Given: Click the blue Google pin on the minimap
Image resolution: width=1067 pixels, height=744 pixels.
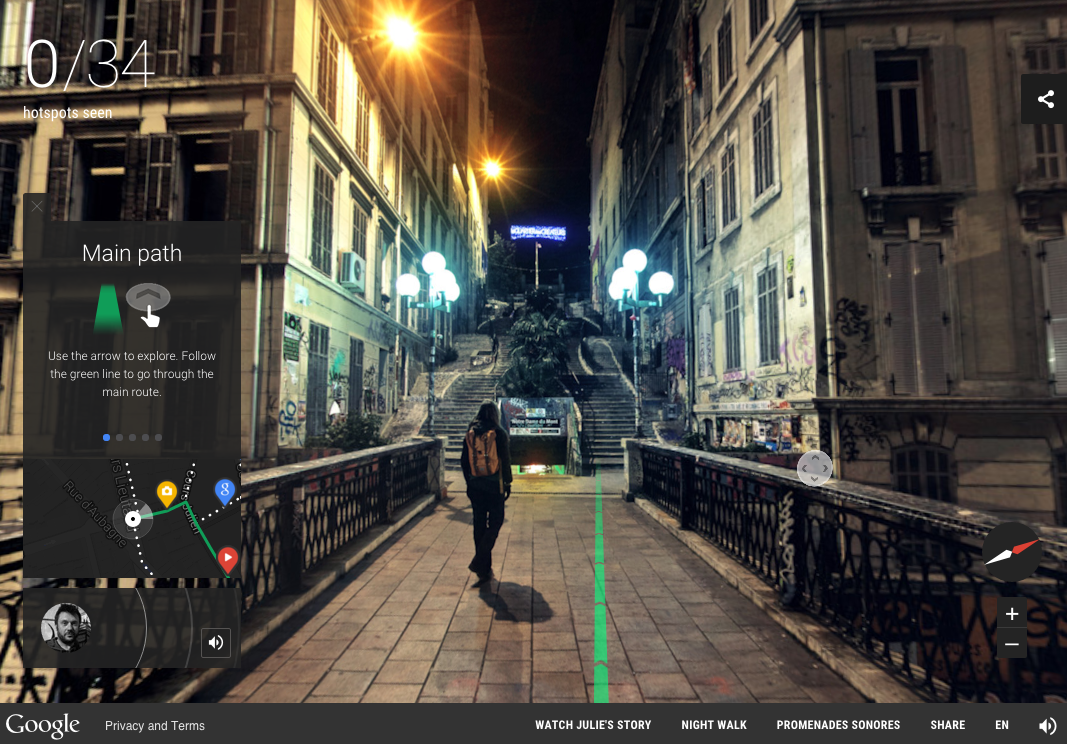Looking at the screenshot, I should tap(225, 491).
